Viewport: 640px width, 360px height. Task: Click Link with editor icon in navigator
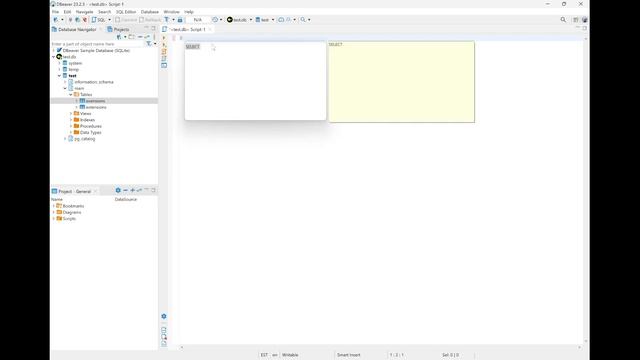coord(147,37)
